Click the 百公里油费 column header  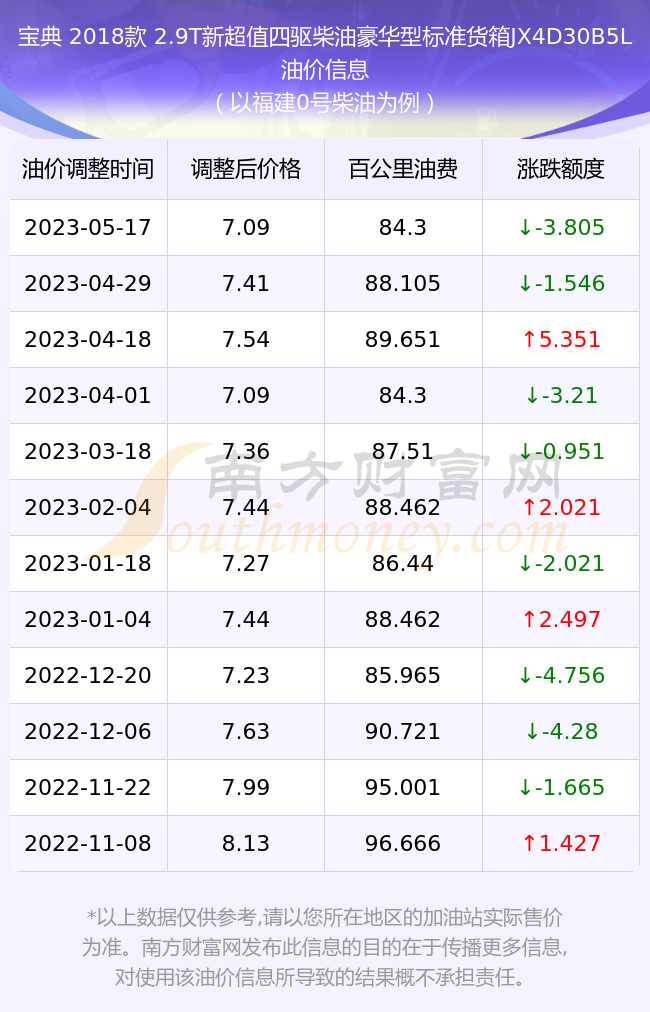pyautogui.click(x=403, y=169)
